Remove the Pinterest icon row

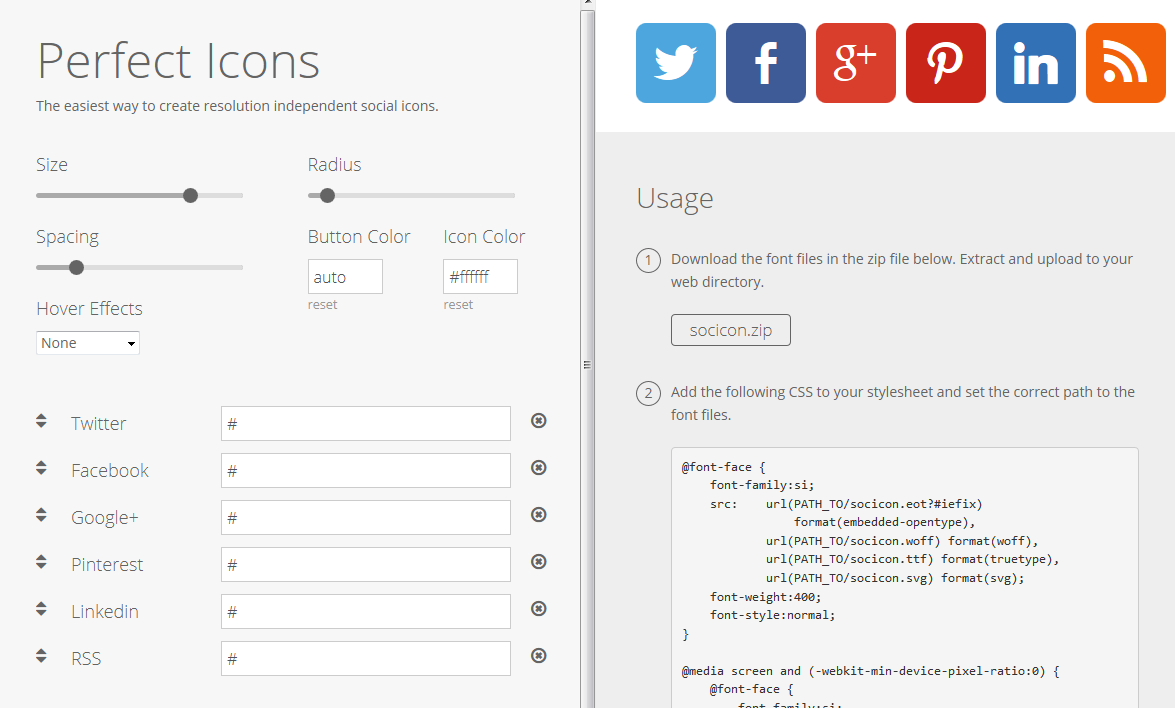pyautogui.click(x=538, y=562)
